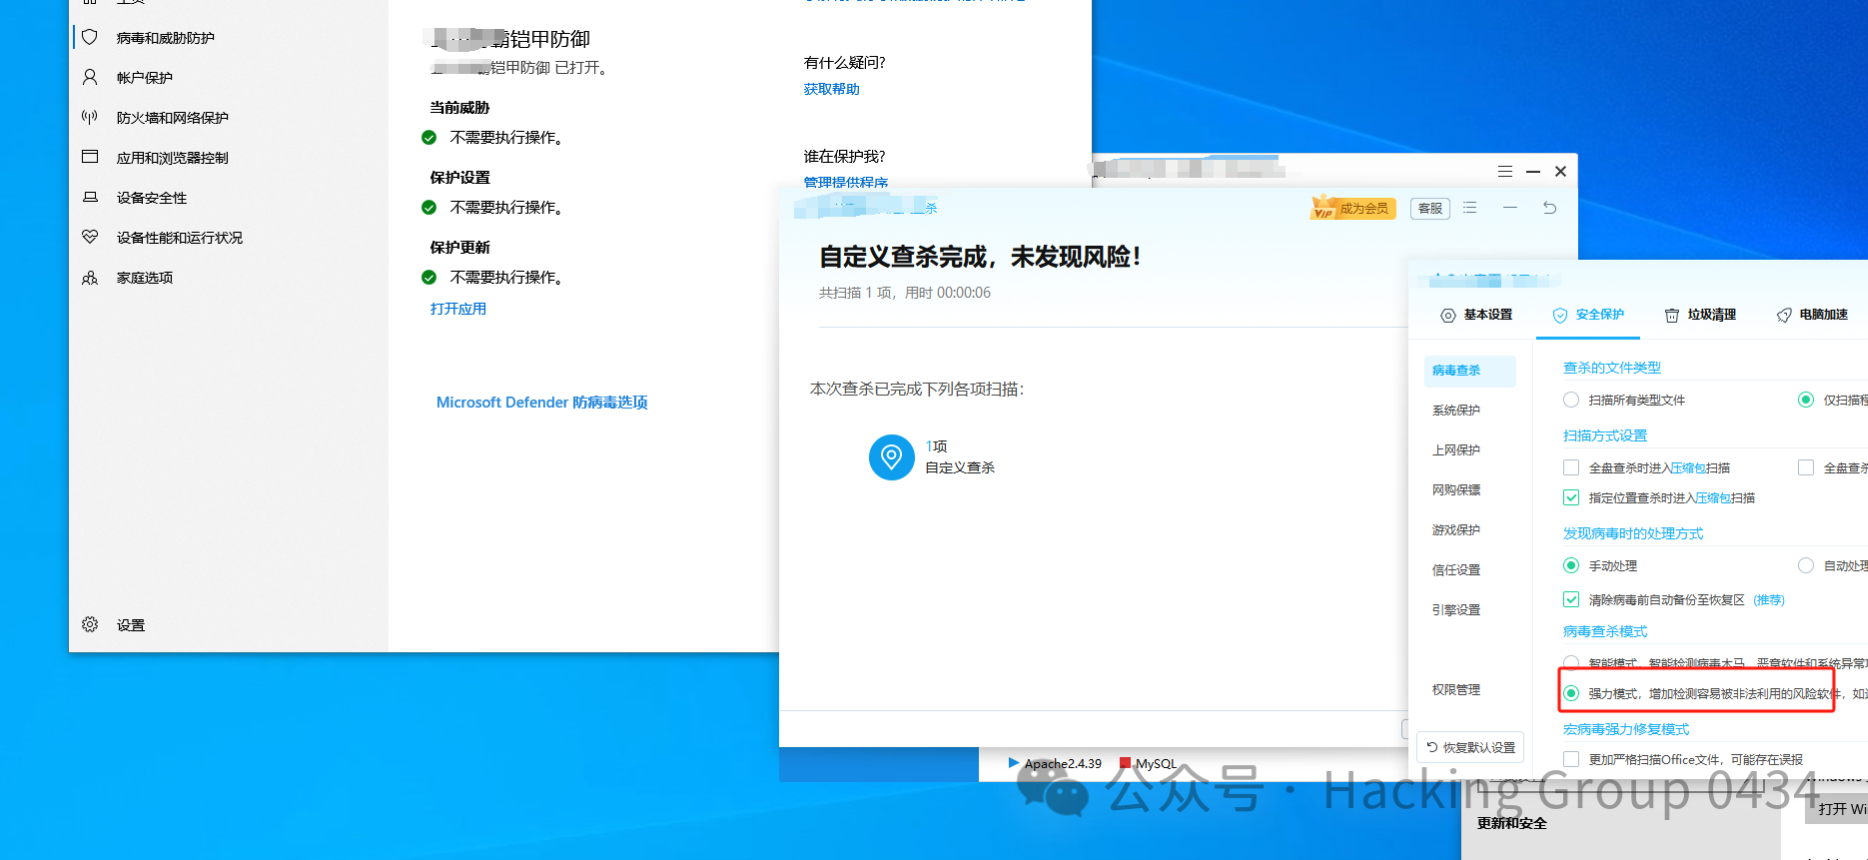Viewport: 1868px width, 860px height.
Task: Click the 自定义查杀 location pin icon
Action: (x=891, y=457)
